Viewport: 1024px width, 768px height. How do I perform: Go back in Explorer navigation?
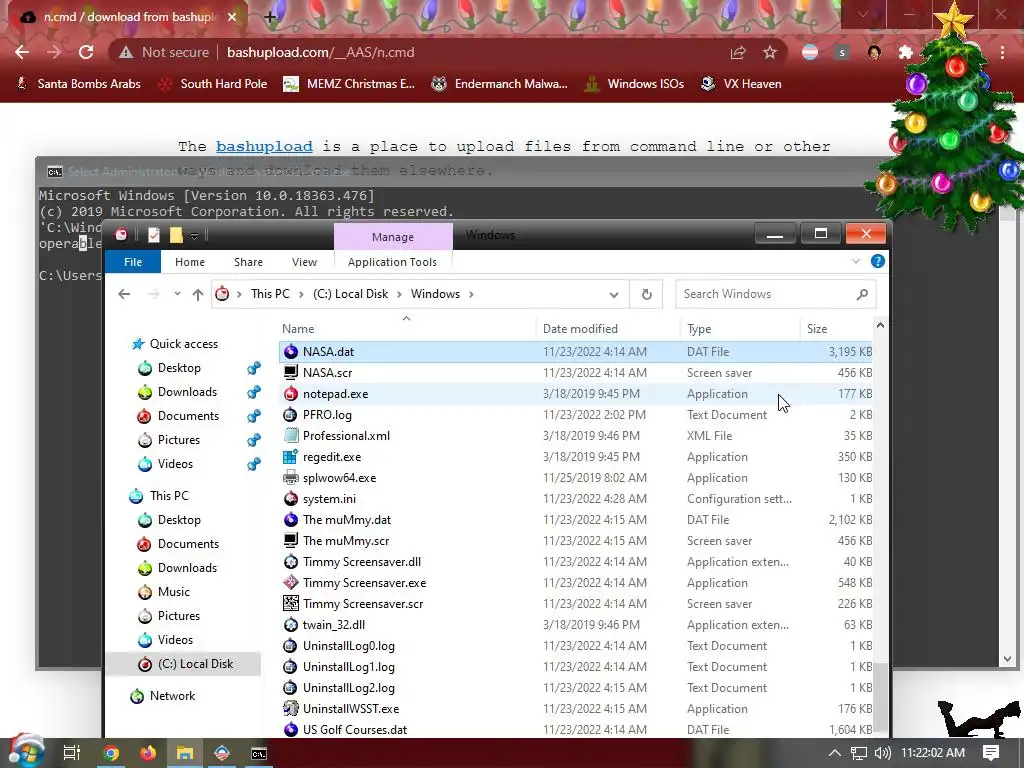(124, 294)
